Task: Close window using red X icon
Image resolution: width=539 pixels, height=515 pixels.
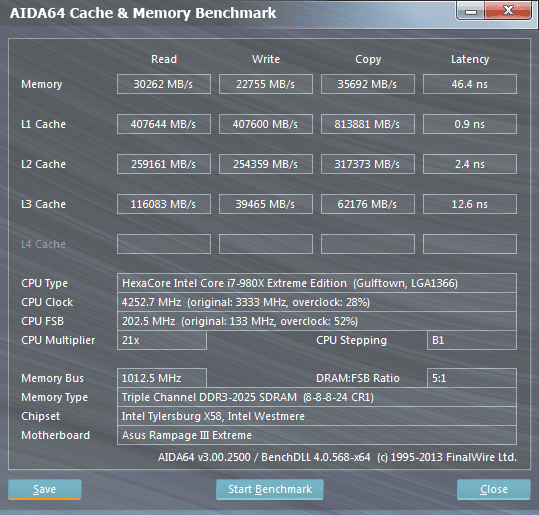Action: [x=508, y=11]
